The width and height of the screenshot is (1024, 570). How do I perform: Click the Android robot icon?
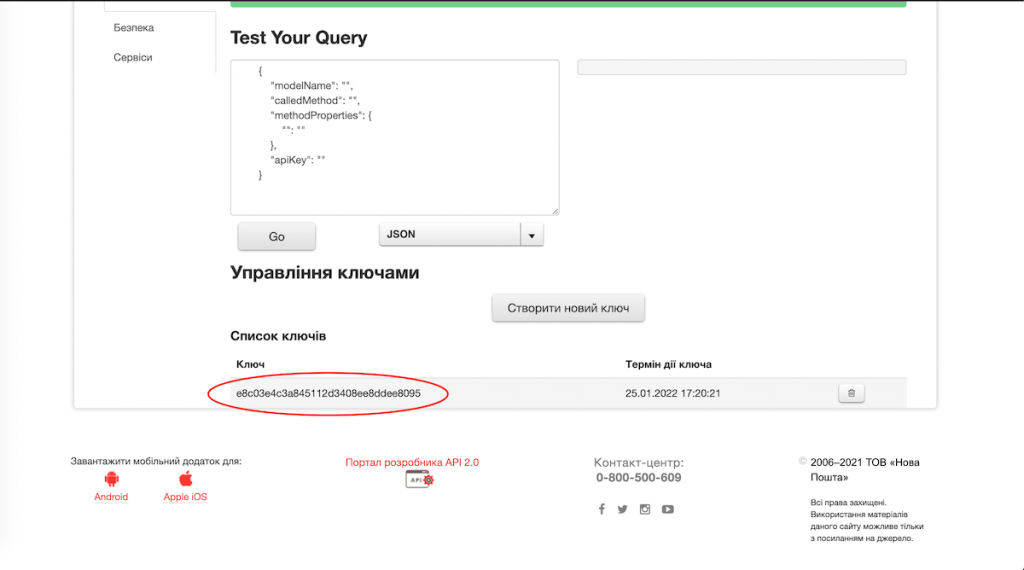111,479
